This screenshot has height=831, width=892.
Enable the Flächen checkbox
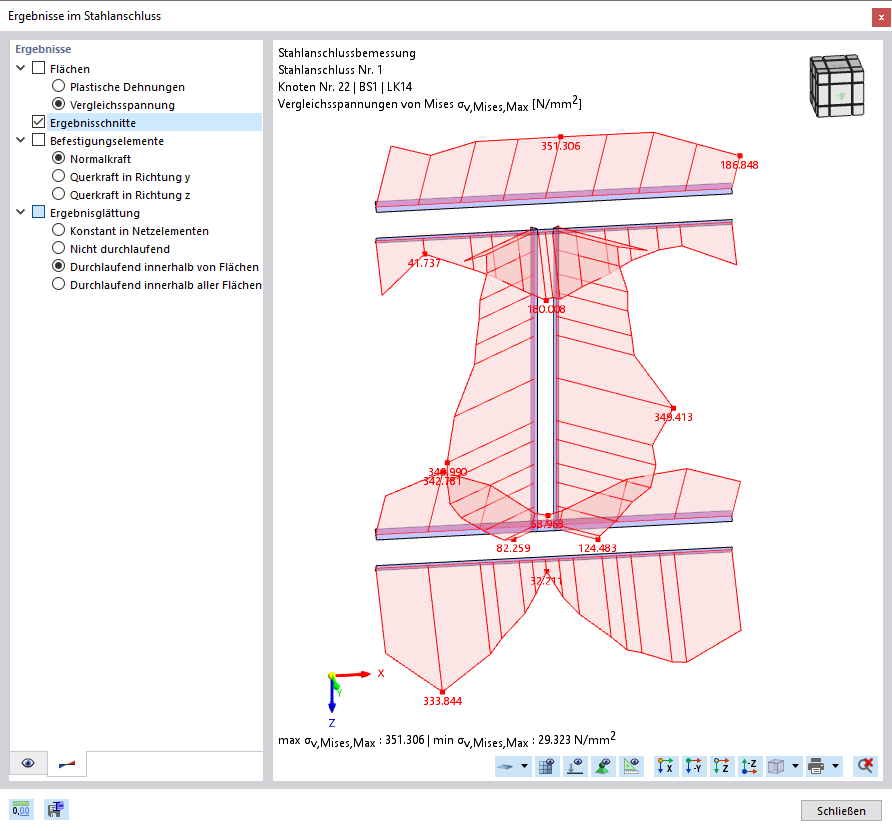(x=39, y=68)
